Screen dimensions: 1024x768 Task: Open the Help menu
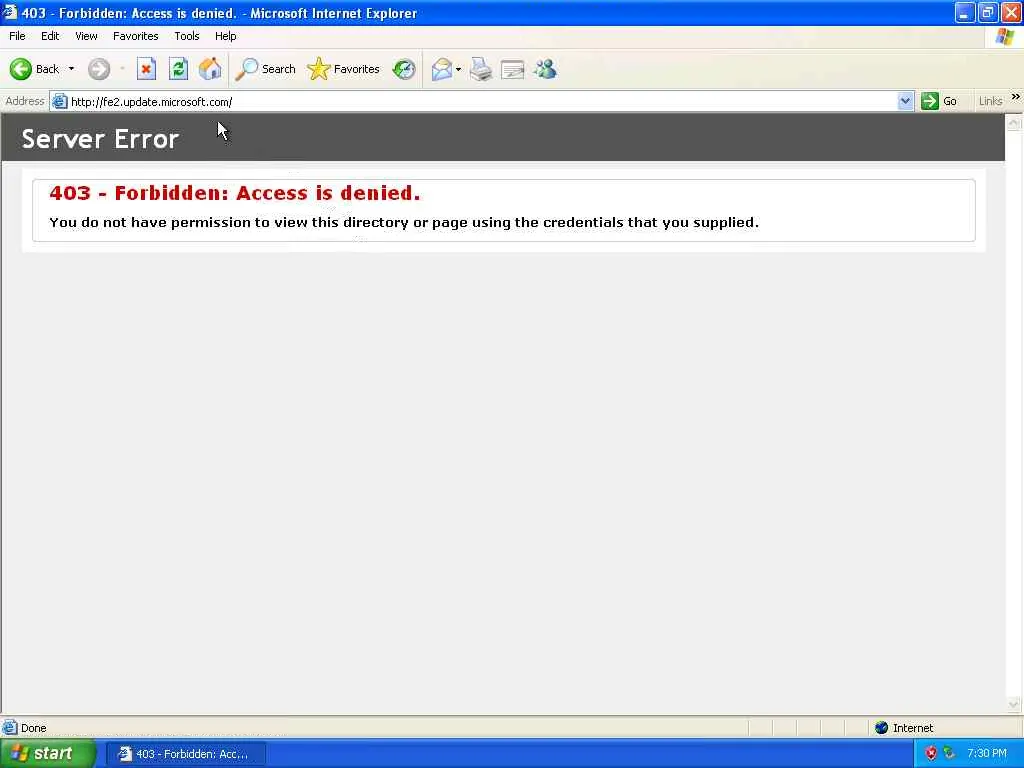(226, 36)
